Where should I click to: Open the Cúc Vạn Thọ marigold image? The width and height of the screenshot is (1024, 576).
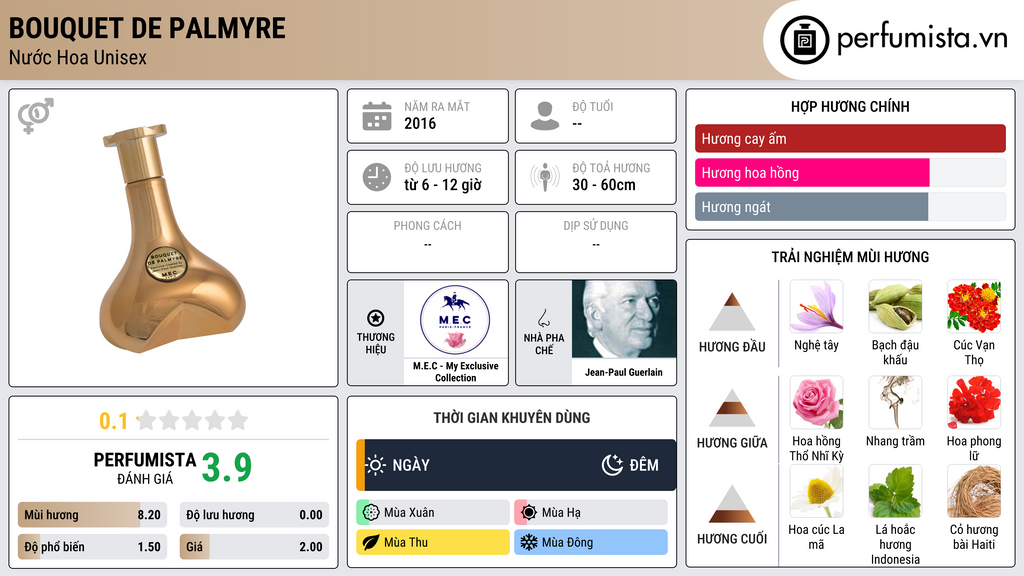974,306
